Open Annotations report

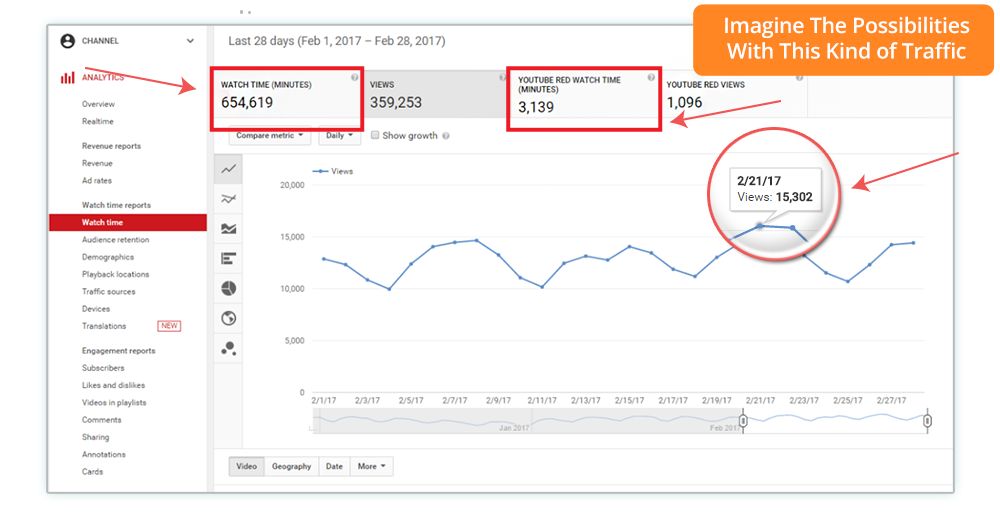pos(103,454)
